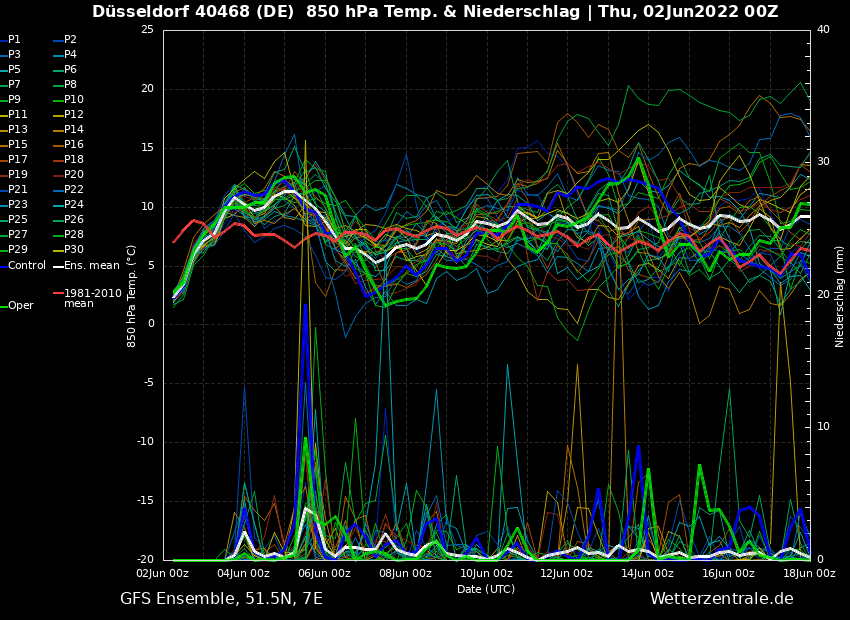Viewport: 850px width, 620px height.
Task: Click the 10Jun 00z date tick
Action: (x=486, y=573)
